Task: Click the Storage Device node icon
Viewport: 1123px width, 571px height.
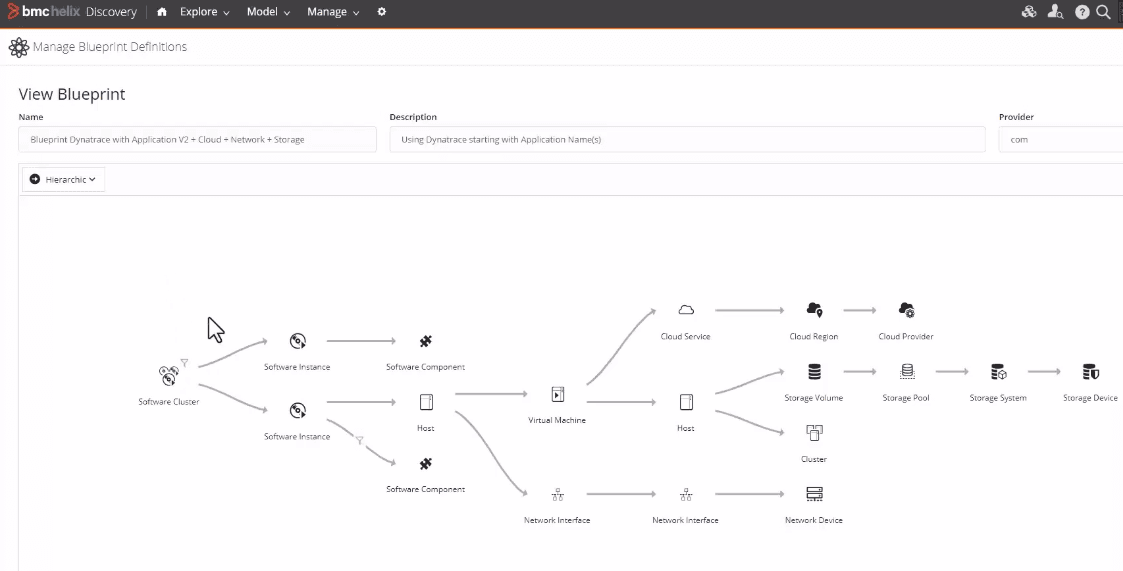Action: (1090, 372)
